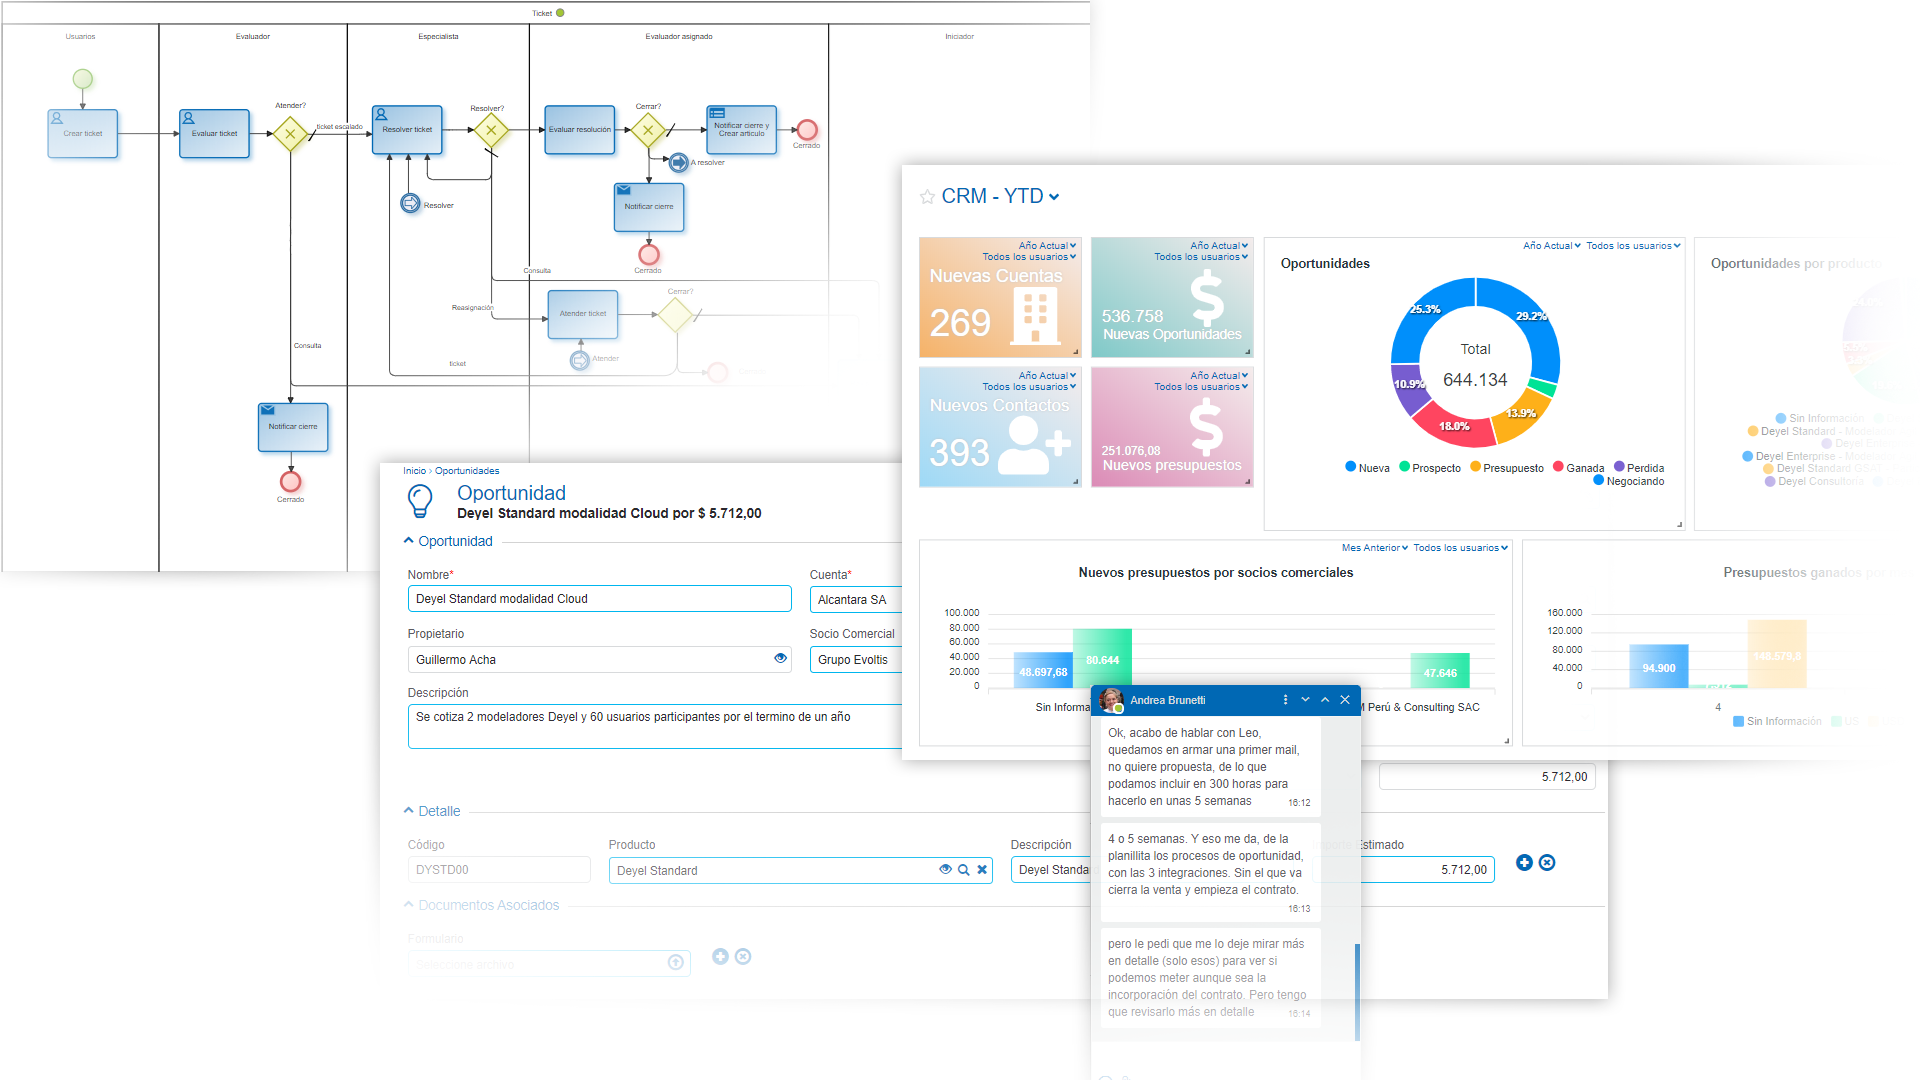Click the building icon in Nuevas Cuentas card
The width and height of the screenshot is (1920, 1080).
(x=1035, y=316)
